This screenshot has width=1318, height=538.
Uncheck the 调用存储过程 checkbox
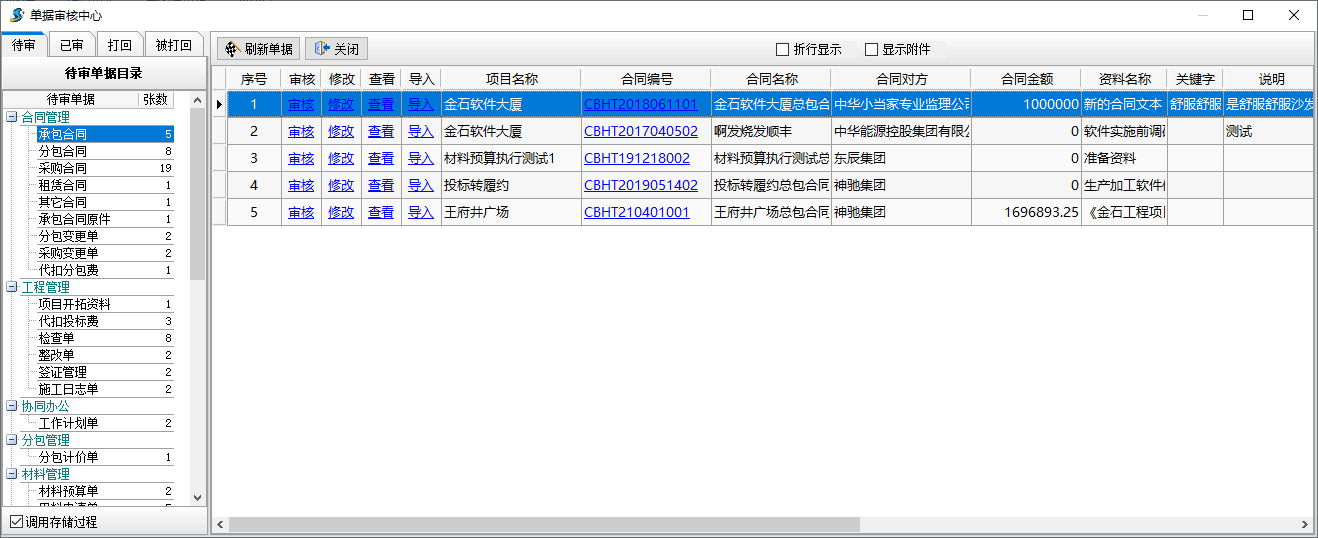(16, 522)
